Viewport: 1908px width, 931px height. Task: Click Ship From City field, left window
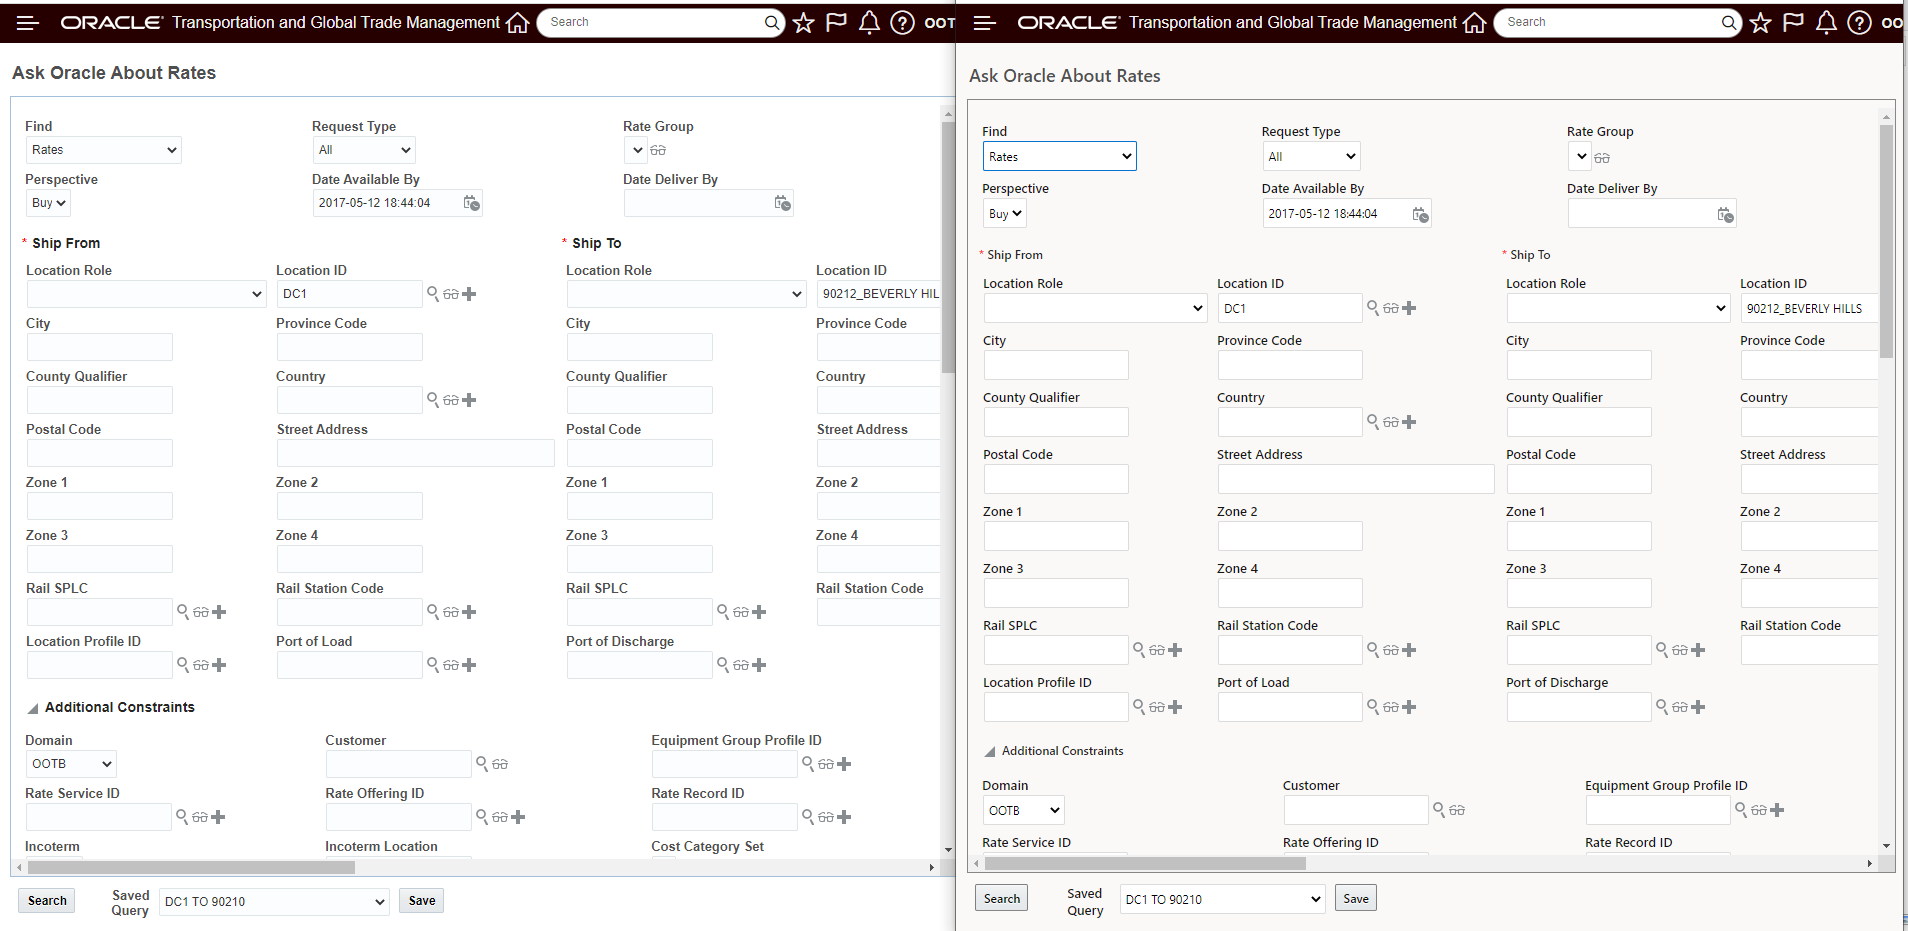point(100,347)
